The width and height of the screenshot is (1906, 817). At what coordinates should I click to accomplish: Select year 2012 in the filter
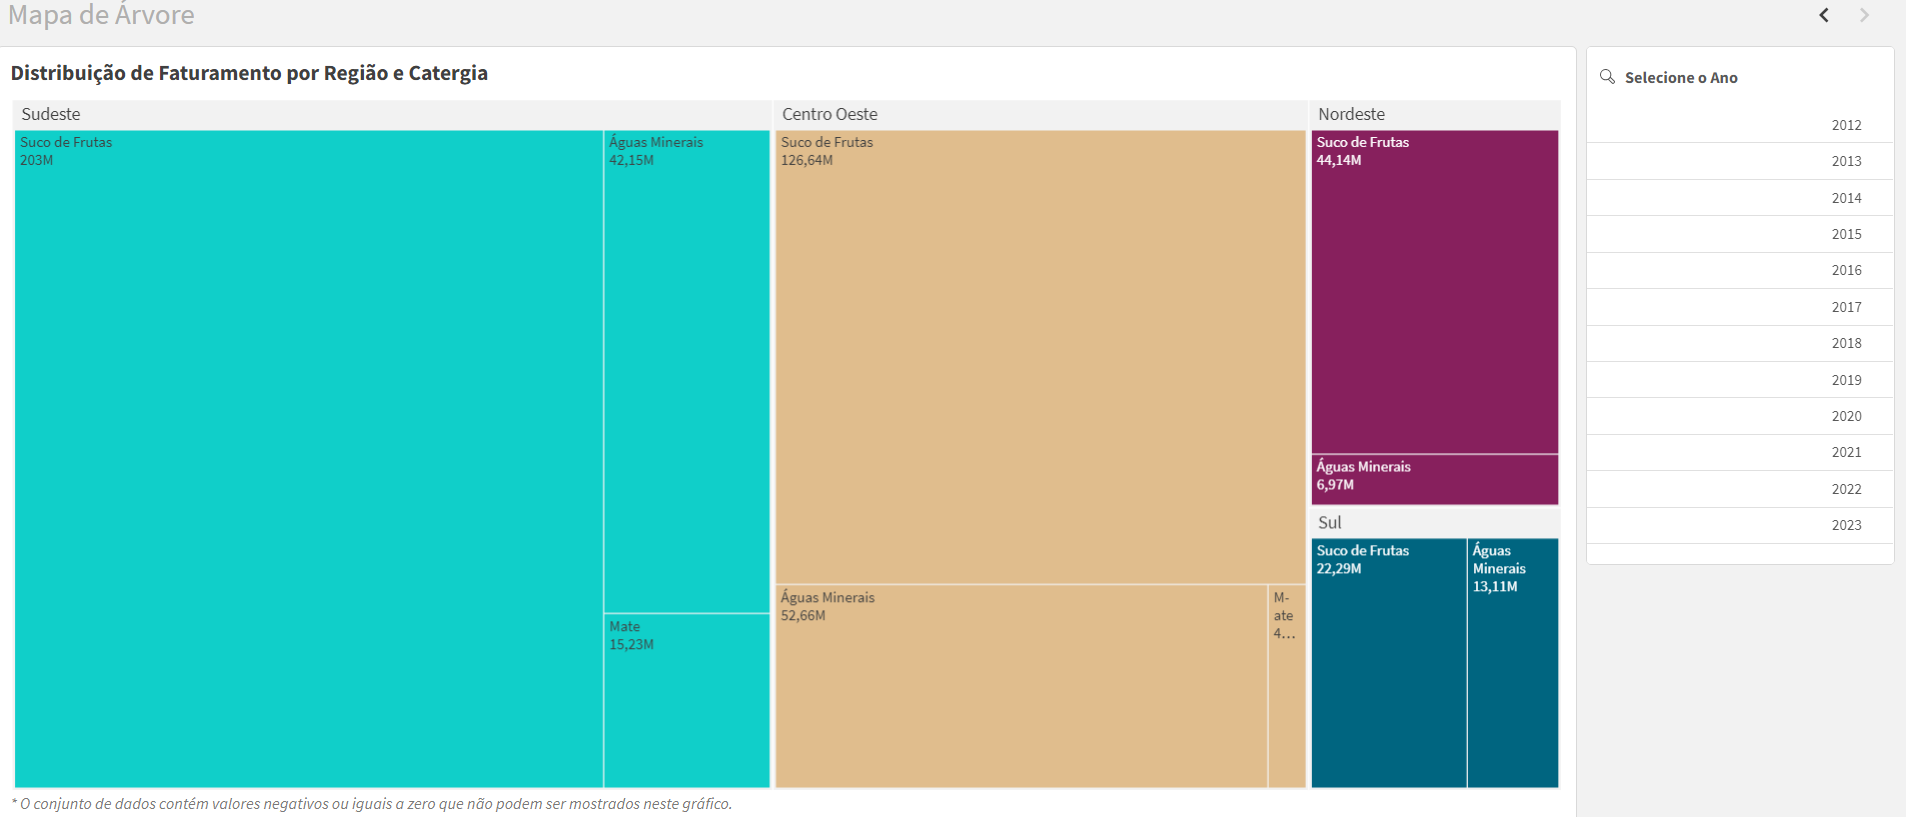point(1740,125)
